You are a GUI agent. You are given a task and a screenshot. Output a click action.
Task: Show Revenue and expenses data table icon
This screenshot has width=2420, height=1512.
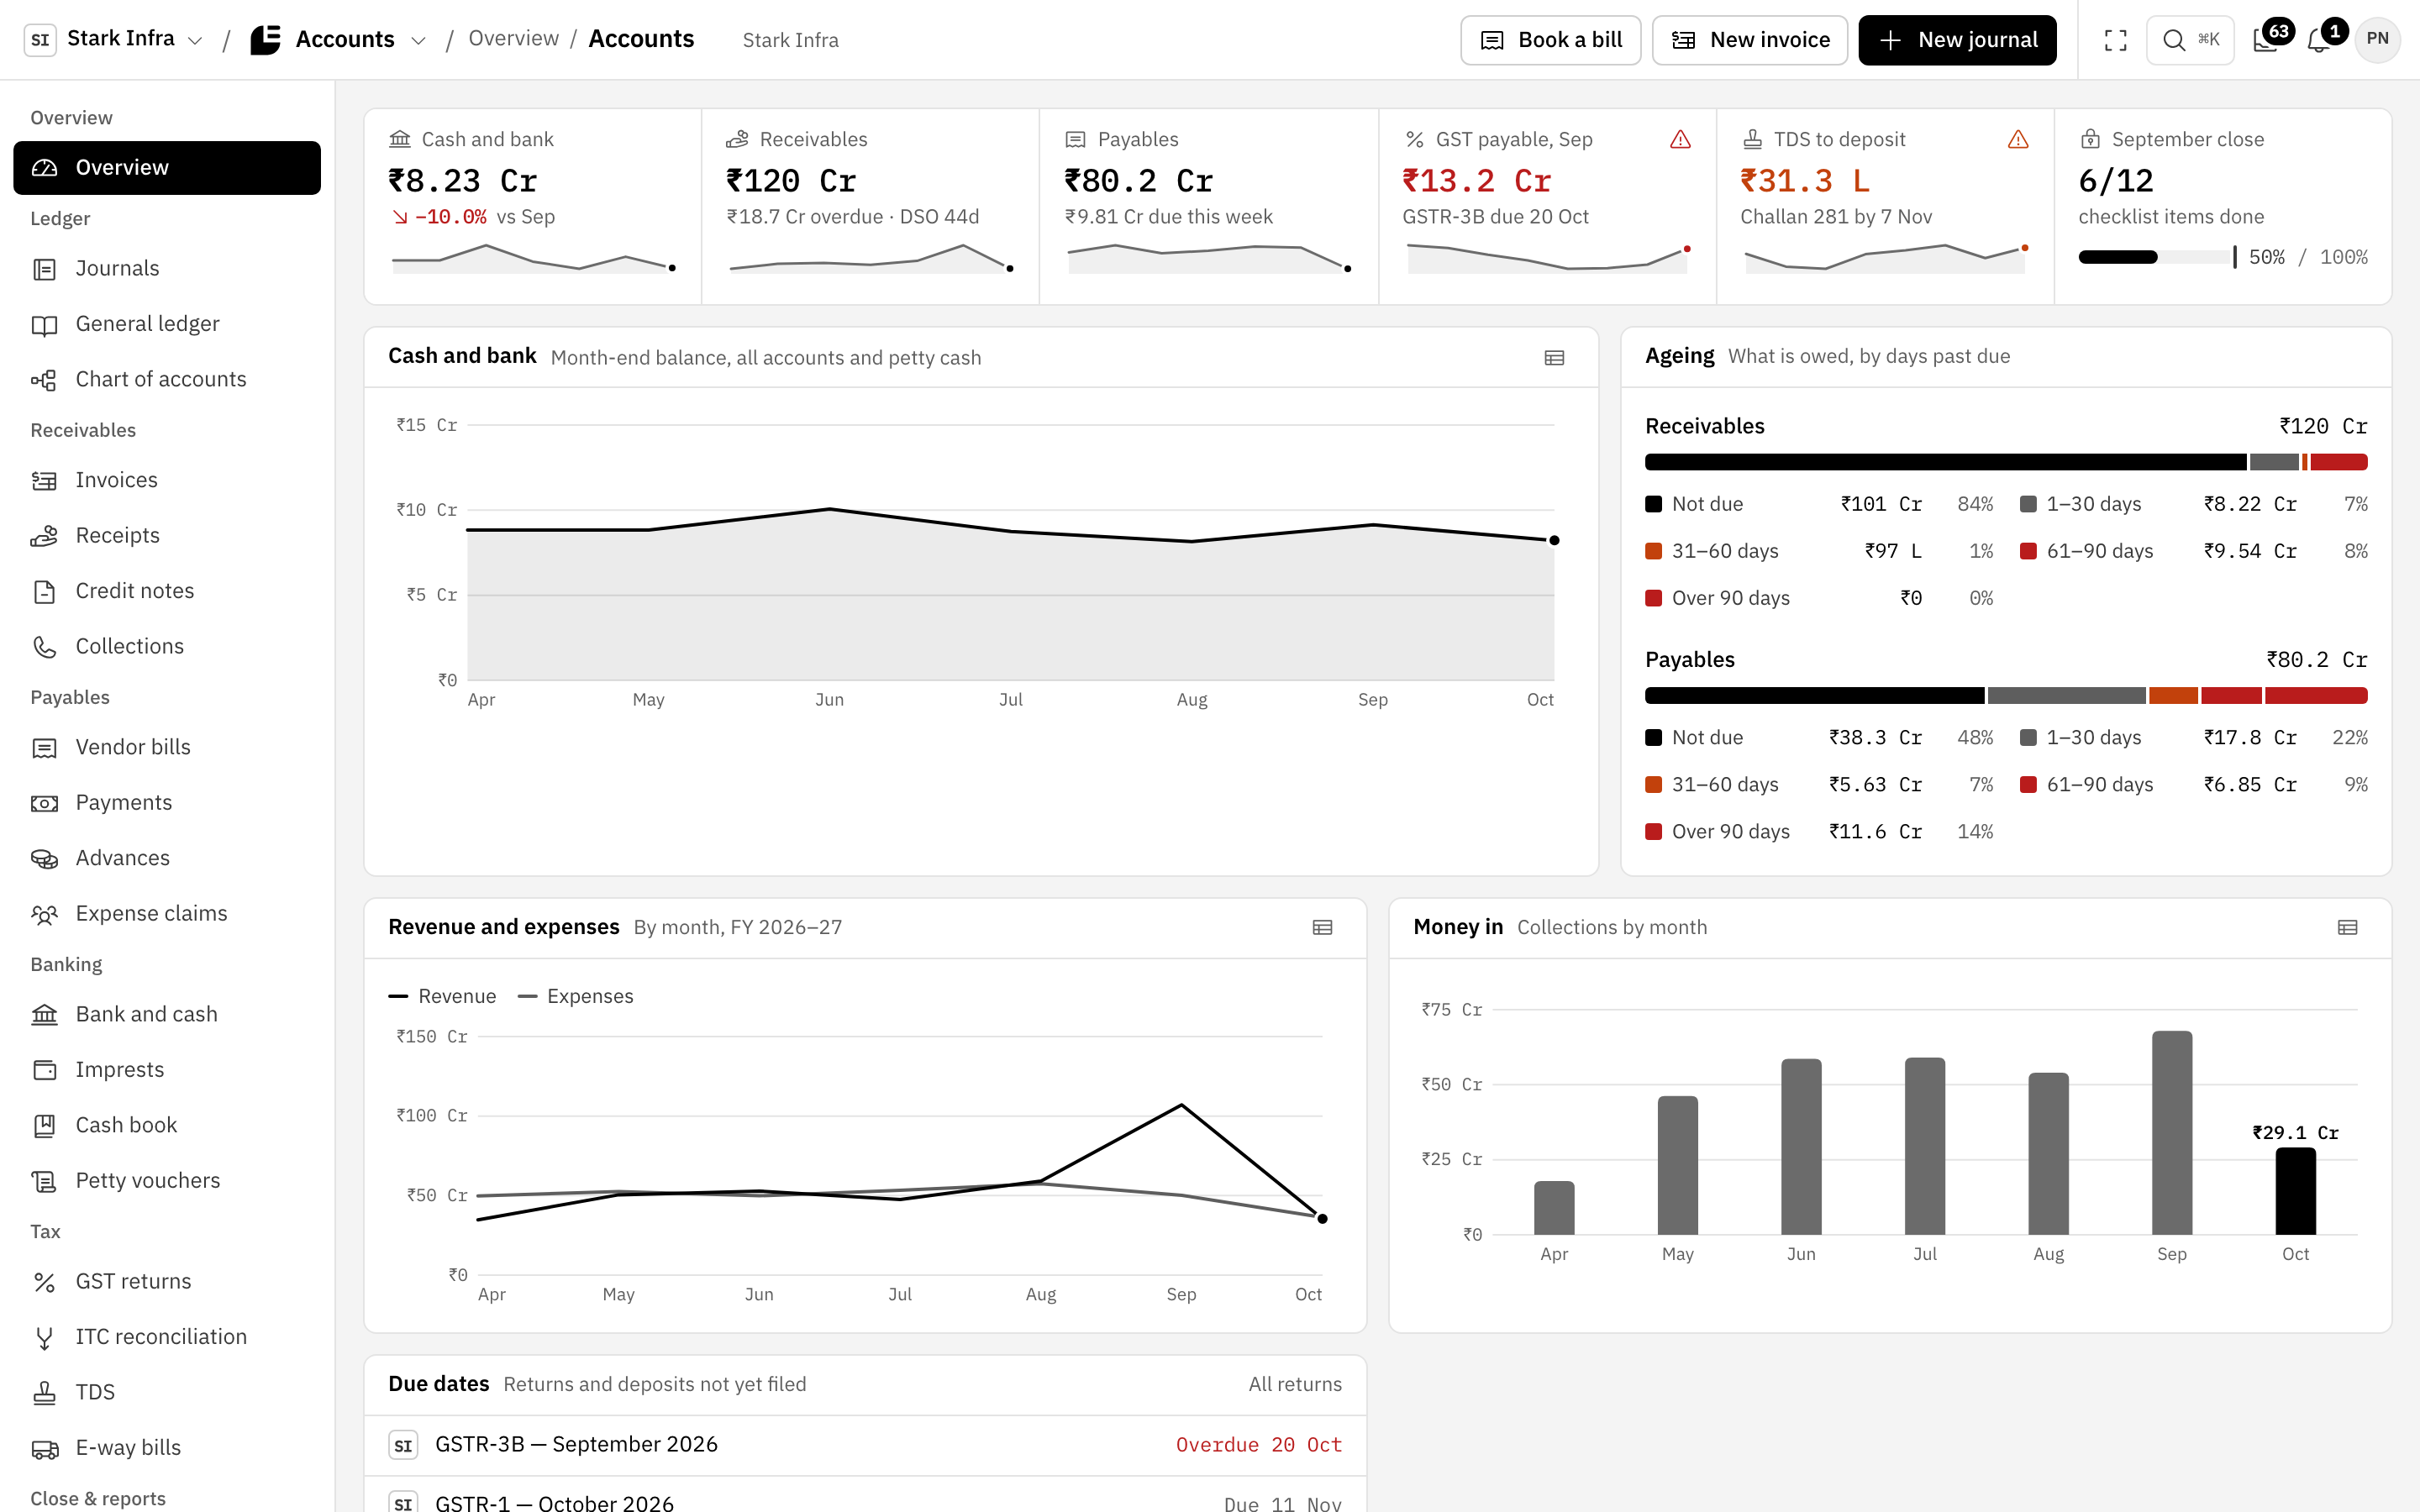[1322, 928]
